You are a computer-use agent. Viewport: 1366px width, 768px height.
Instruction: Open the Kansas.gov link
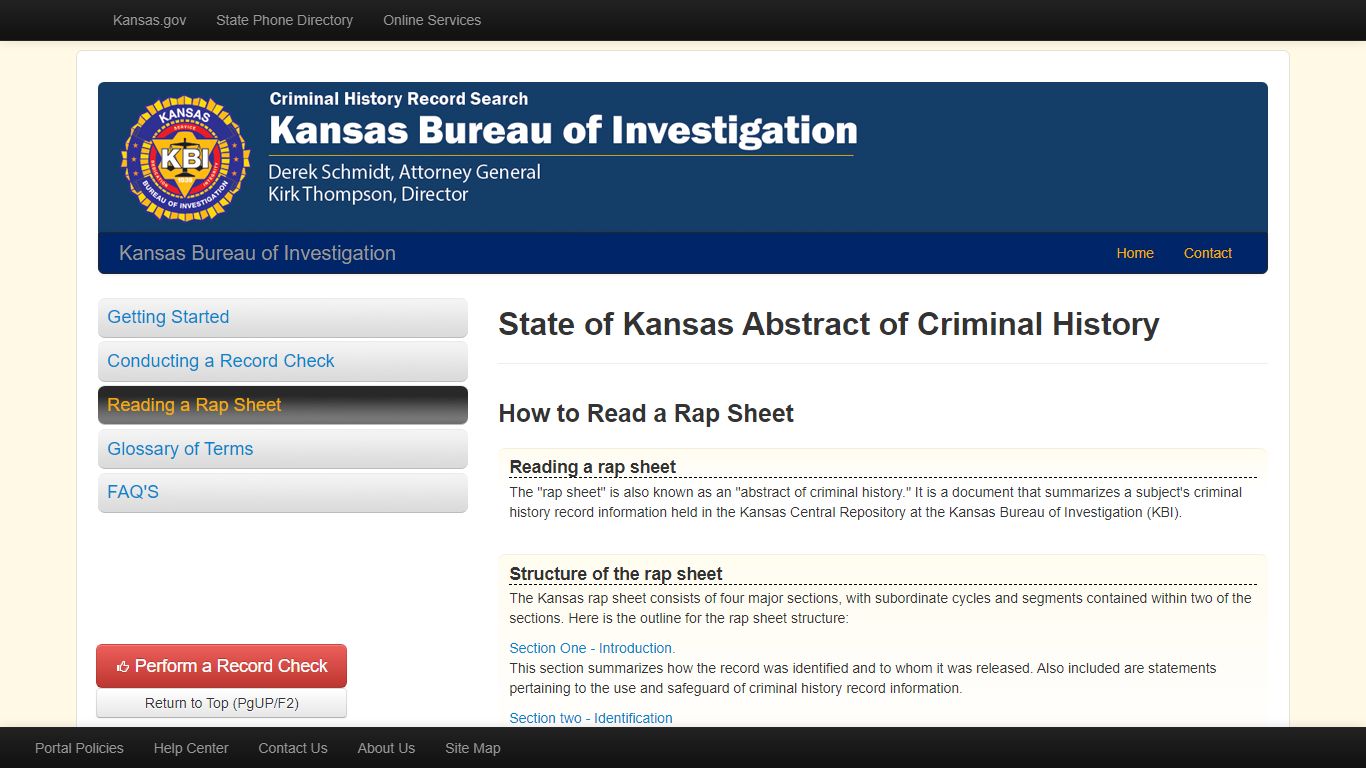[x=150, y=20]
